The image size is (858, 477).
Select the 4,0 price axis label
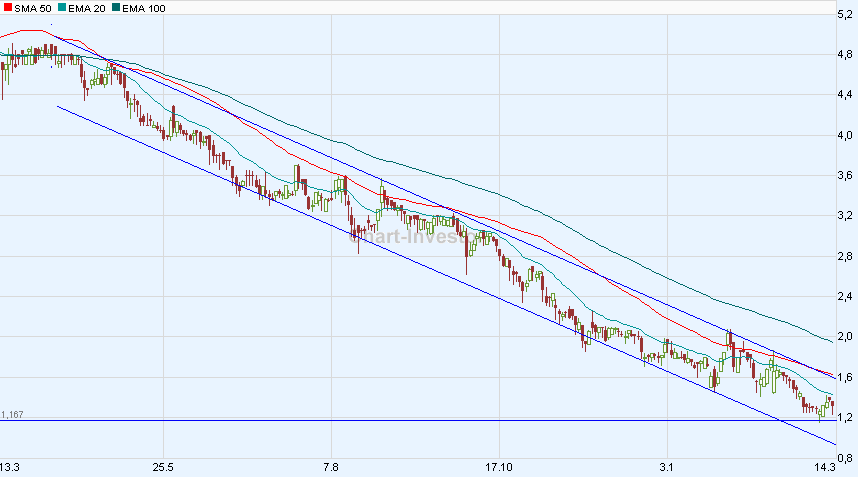pyautogui.click(x=845, y=136)
